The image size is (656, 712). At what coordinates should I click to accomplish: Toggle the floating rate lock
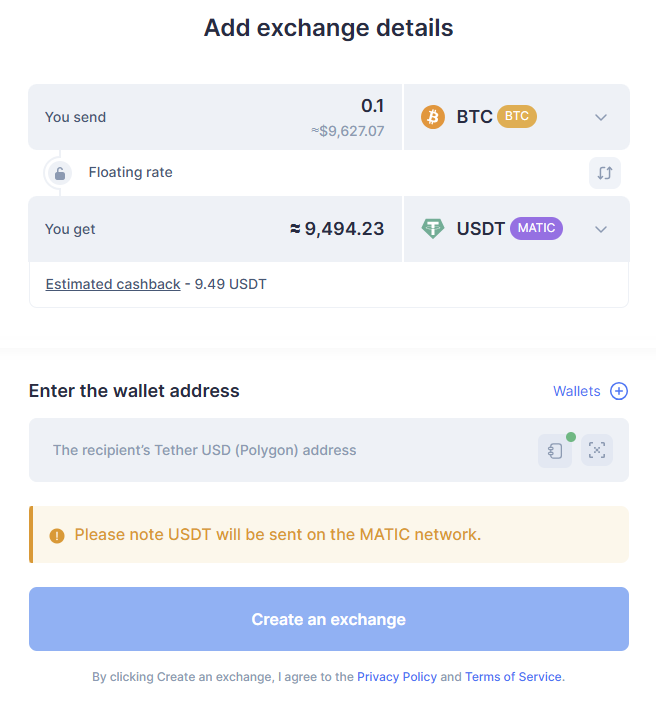pyautogui.click(x=60, y=173)
